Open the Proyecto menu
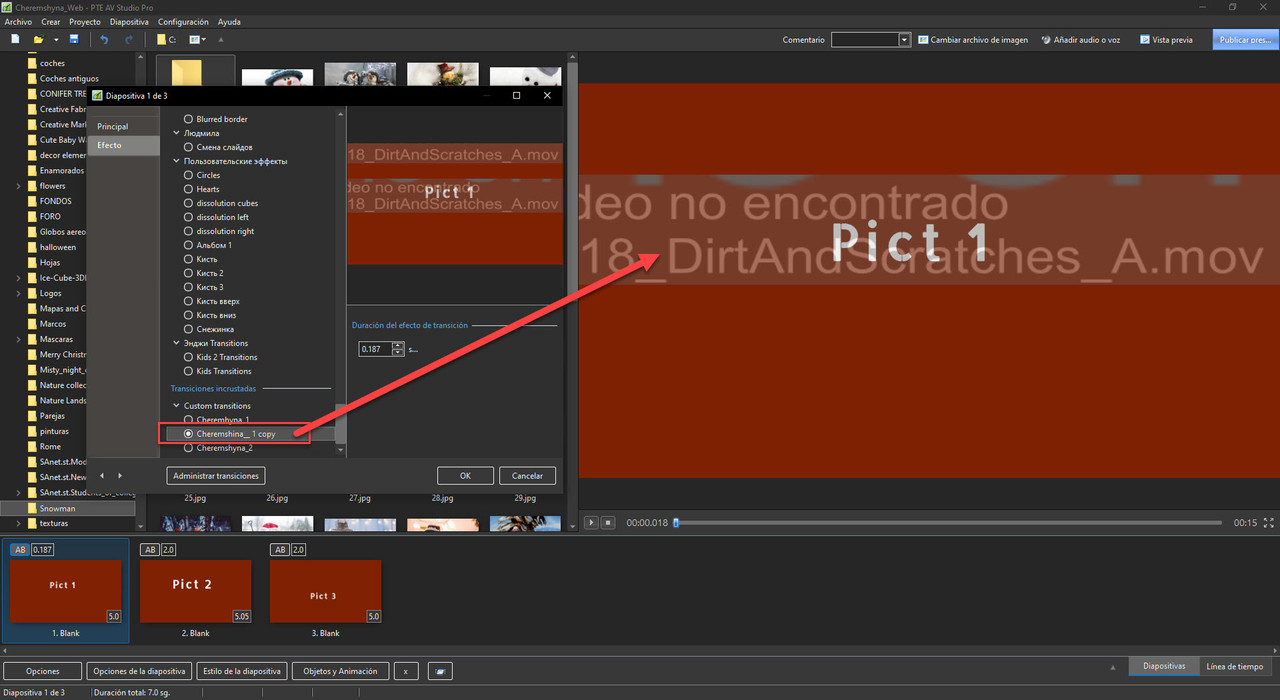 coord(85,21)
